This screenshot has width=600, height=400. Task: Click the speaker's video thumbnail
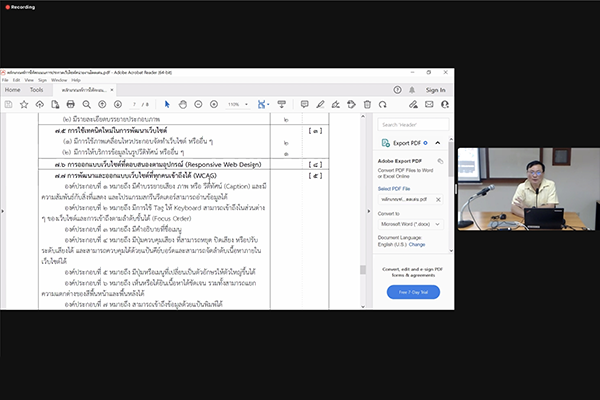pos(528,189)
